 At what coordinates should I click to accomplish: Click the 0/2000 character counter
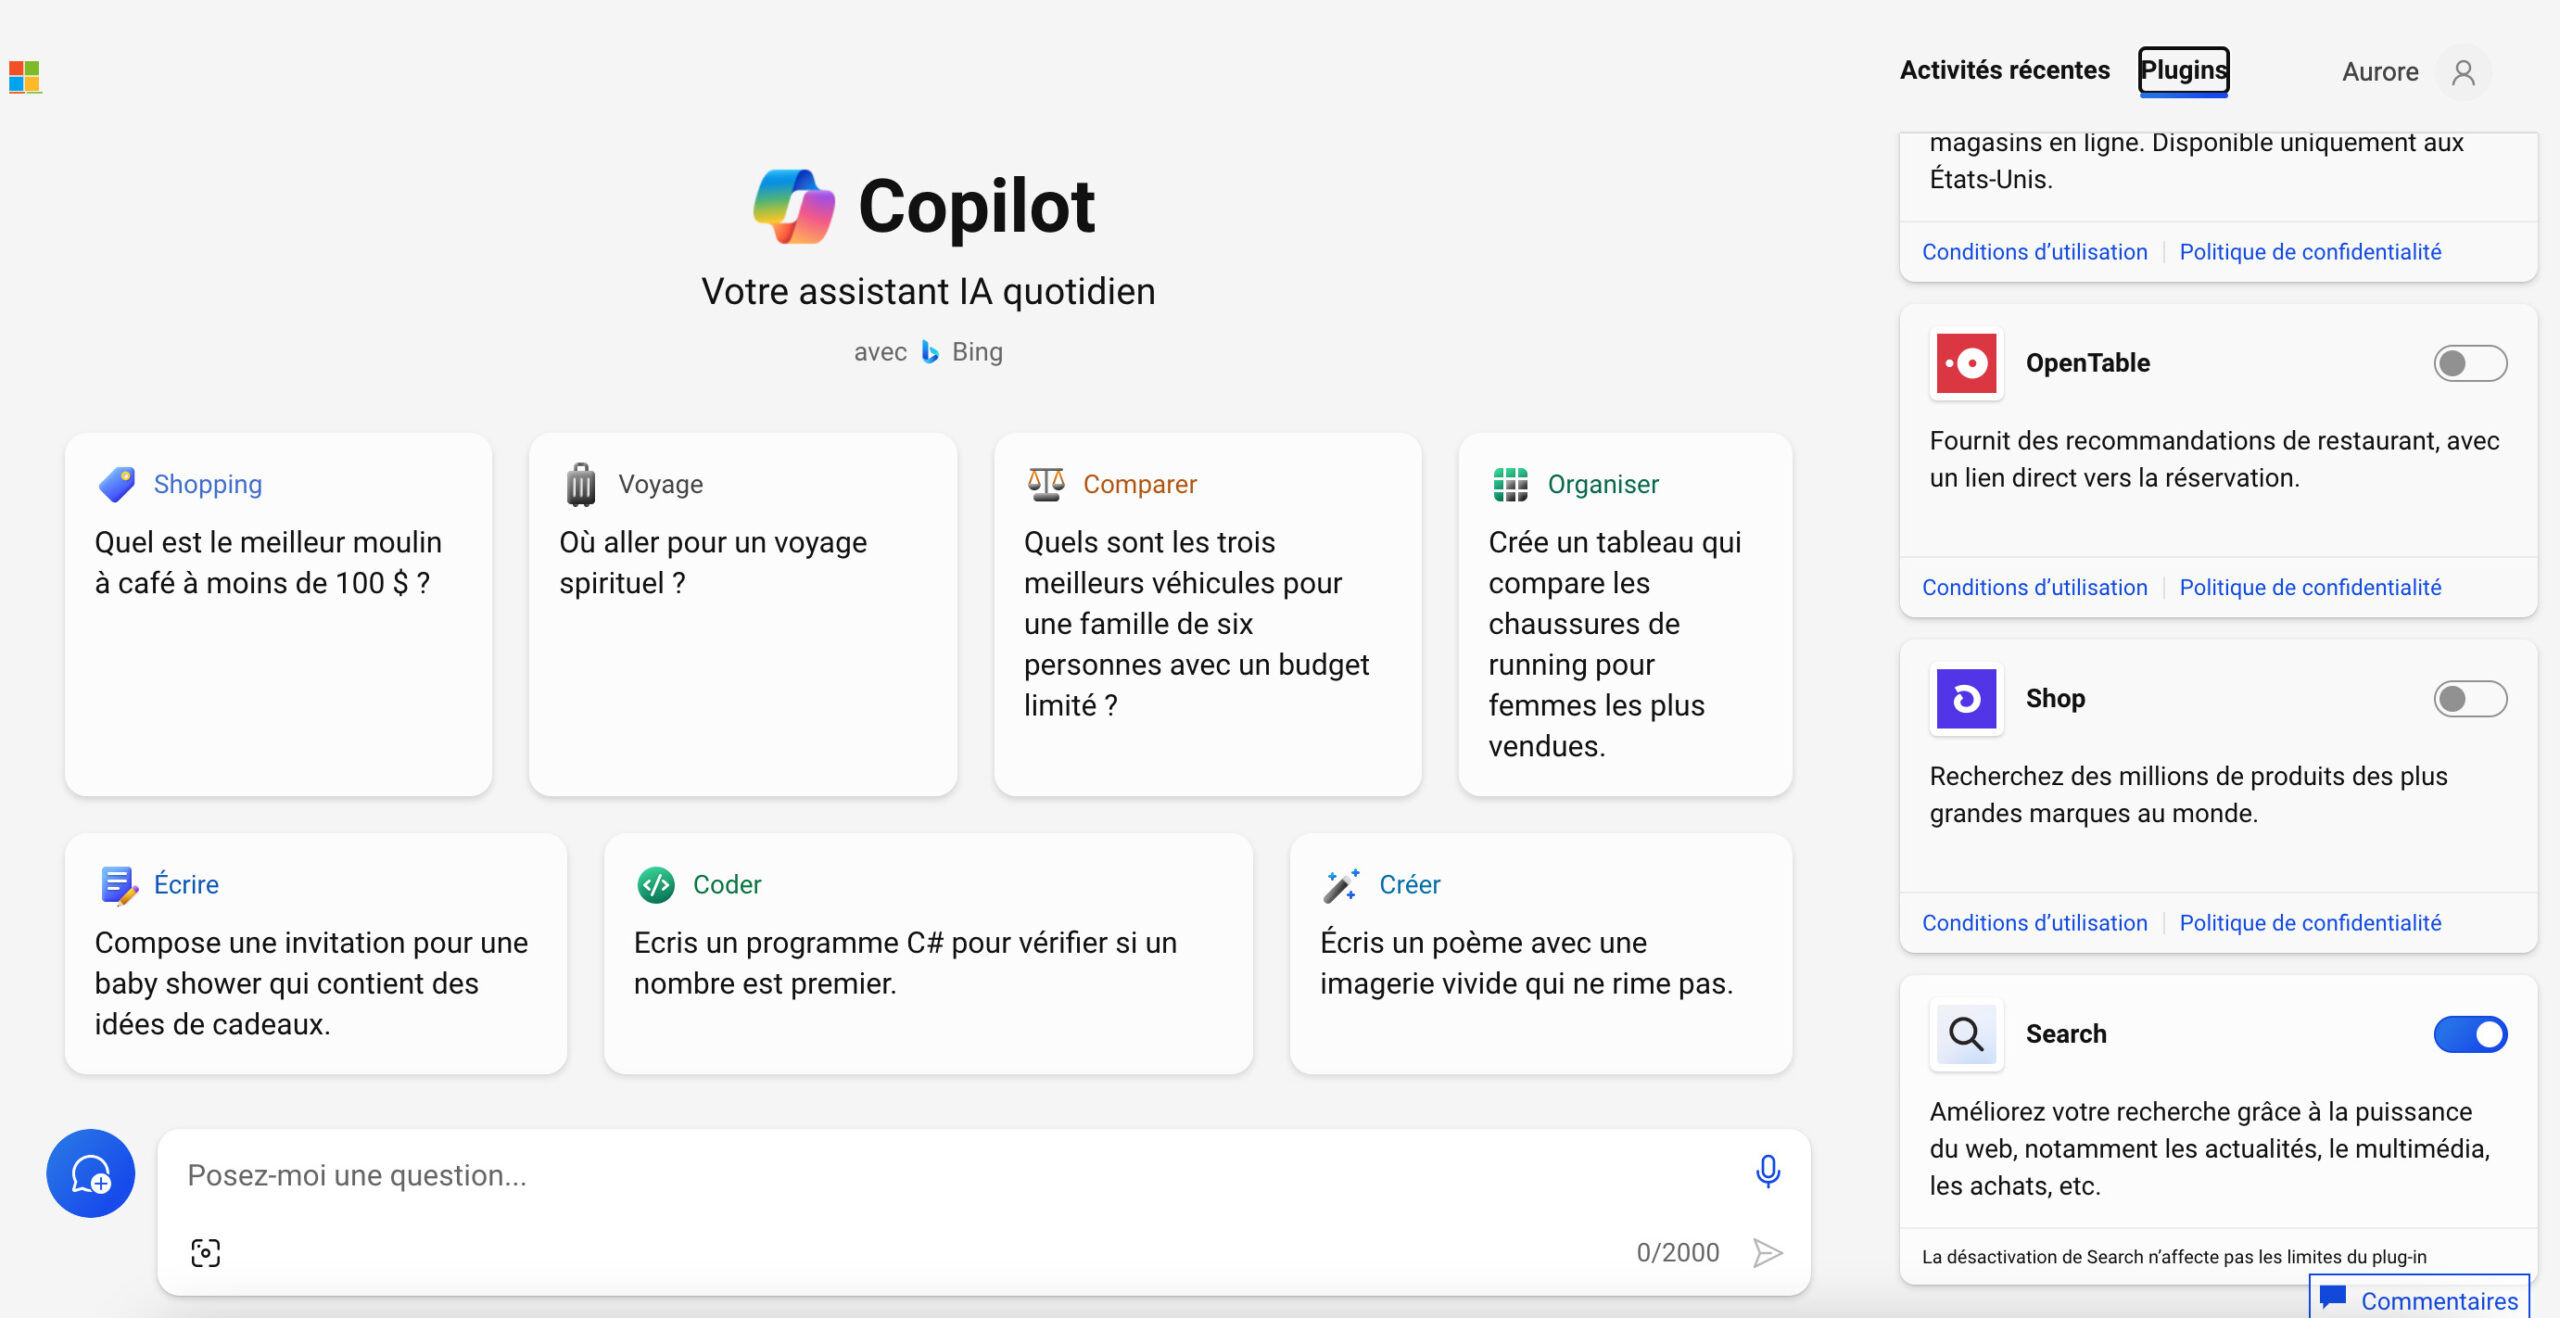coord(1677,1252)
